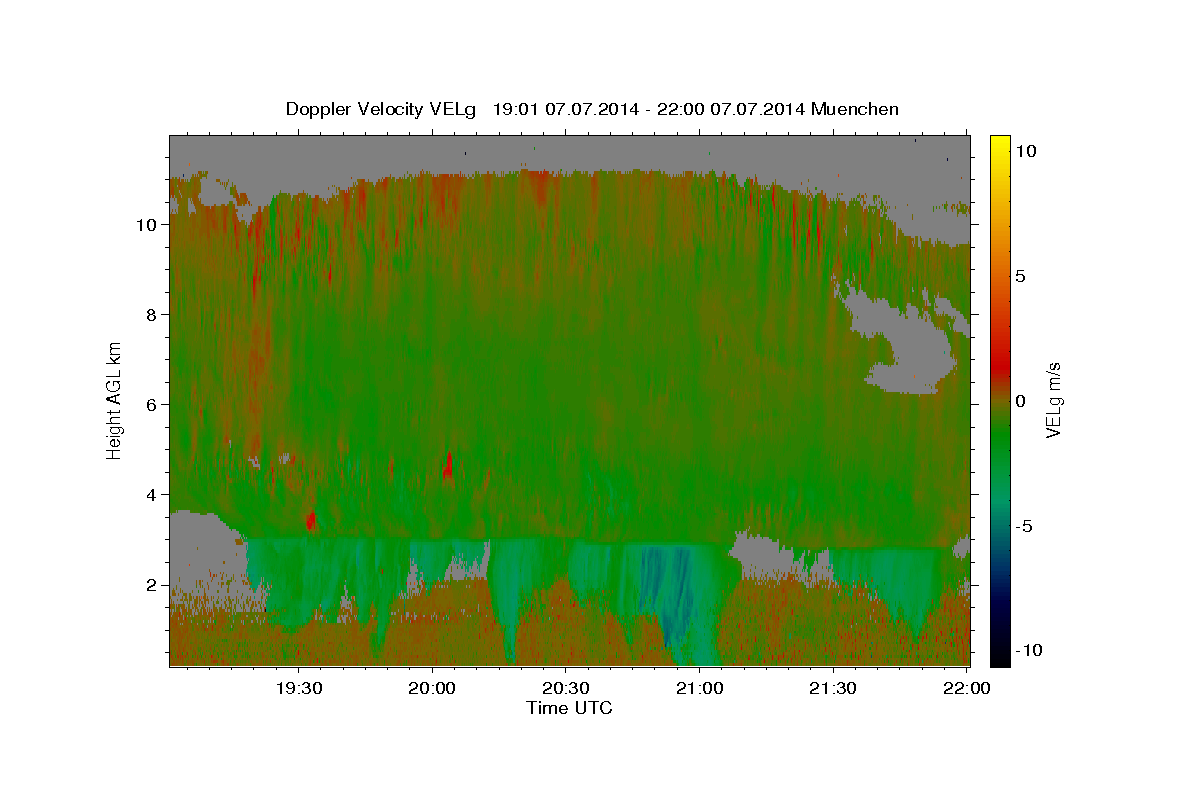Click the 21:30 time tick label
The width and height of the screenshot is (1200, 800).
(x=832, y=688)
